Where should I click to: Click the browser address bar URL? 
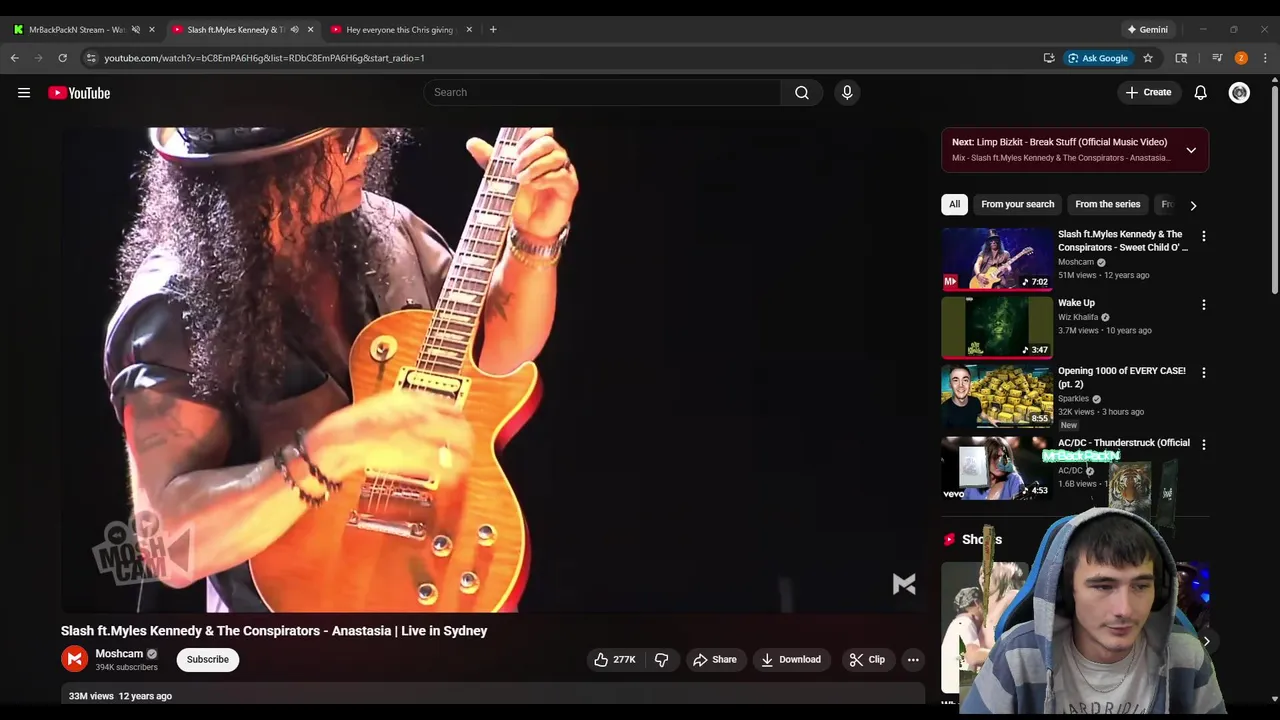click(264, 58)
